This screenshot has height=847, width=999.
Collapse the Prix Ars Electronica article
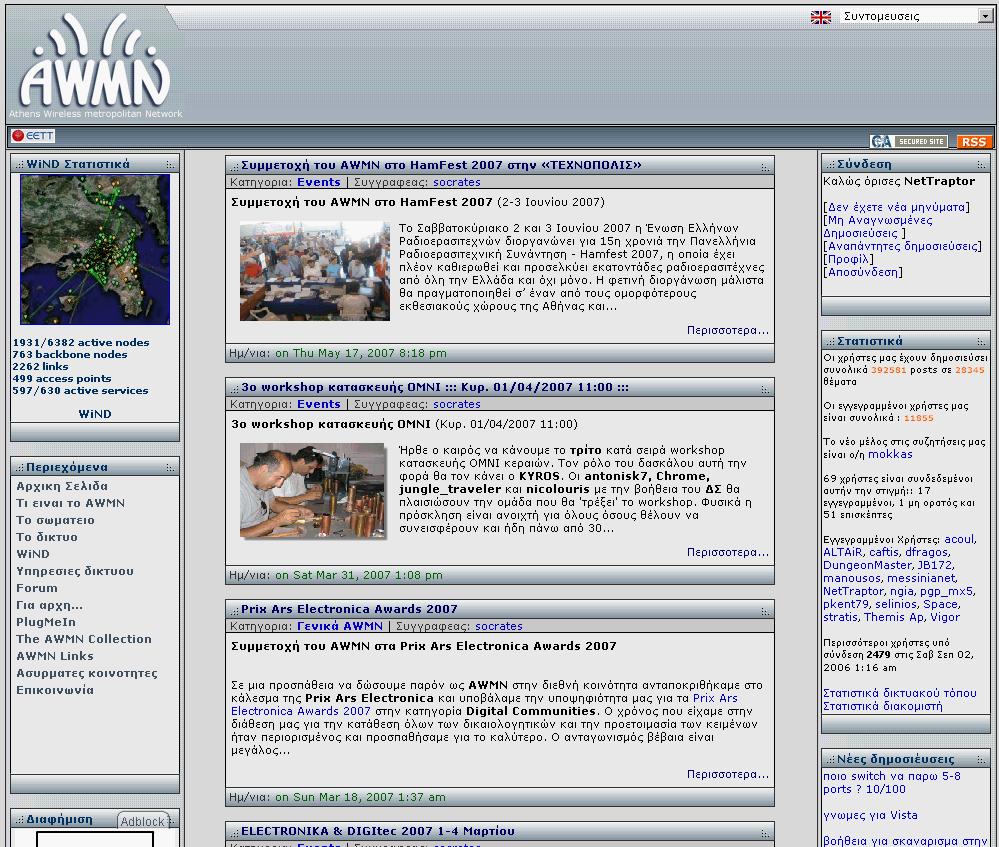[765, 611]
